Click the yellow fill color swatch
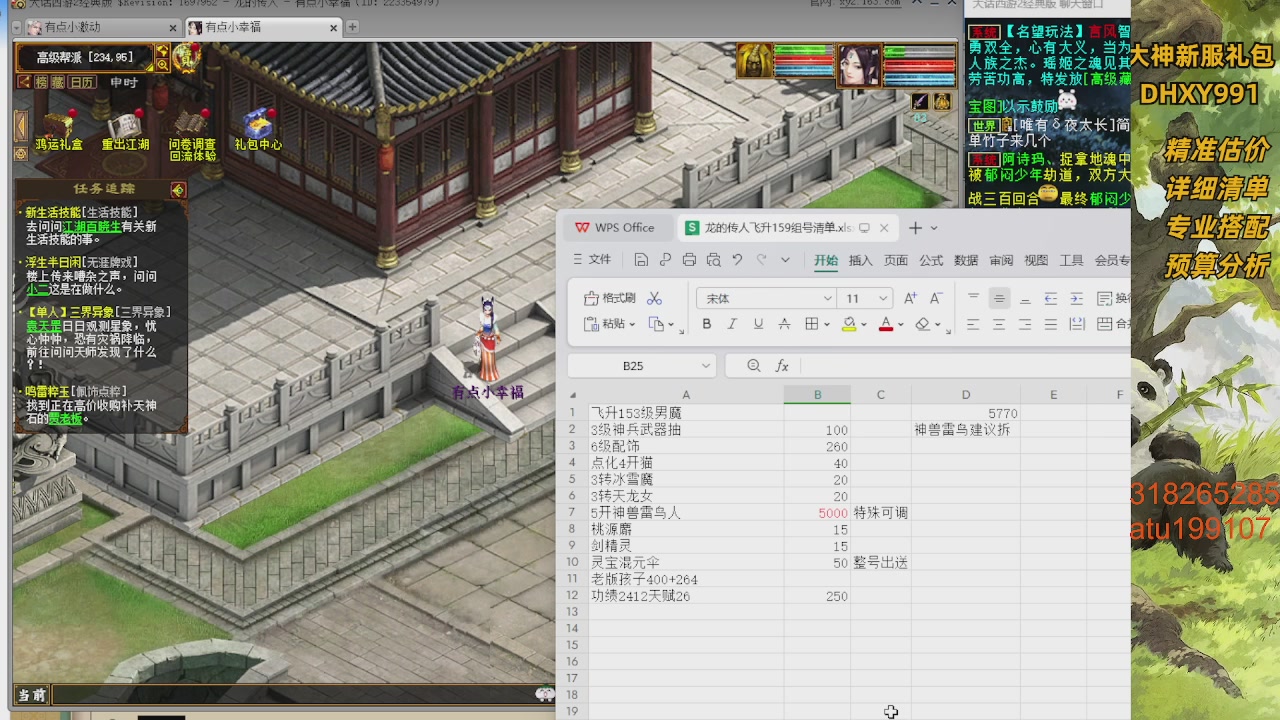This screenshot has width=1280, height=720. click(x=849, y=324)
